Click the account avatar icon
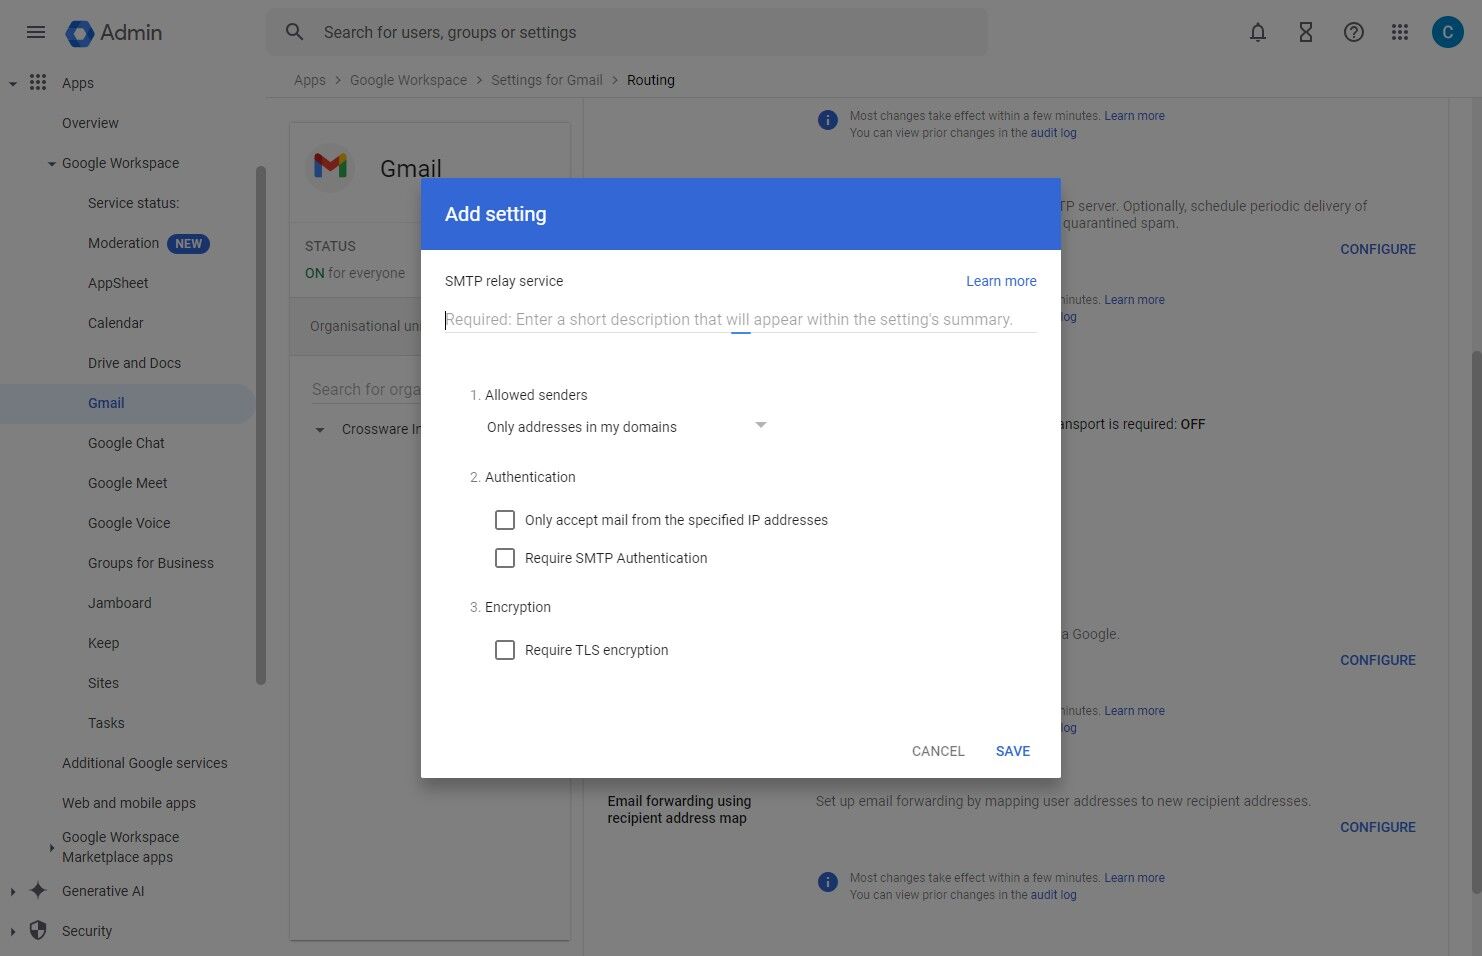Viewport: 1482px width, 956px height. pos(1447,32)
